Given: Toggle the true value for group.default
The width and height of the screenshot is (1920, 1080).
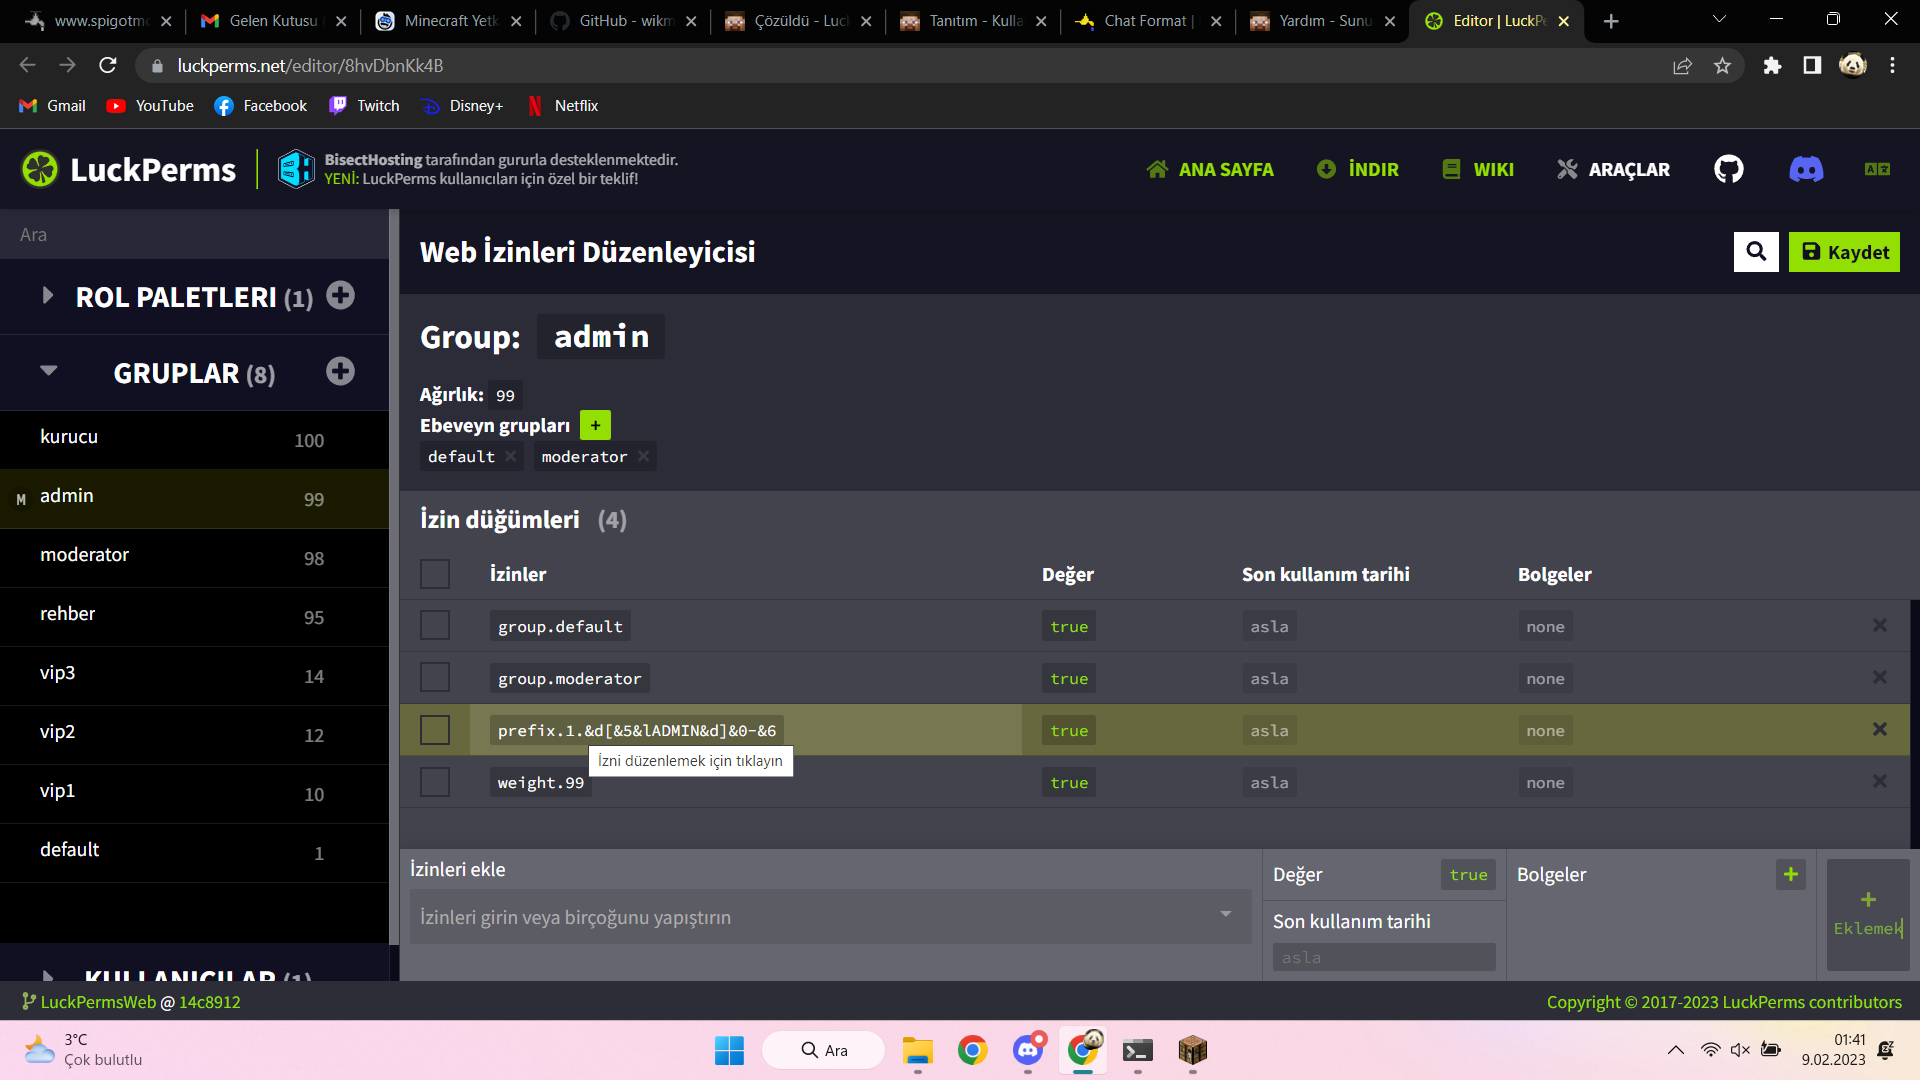Looking at the screenshot, I should click(1069, 627).
